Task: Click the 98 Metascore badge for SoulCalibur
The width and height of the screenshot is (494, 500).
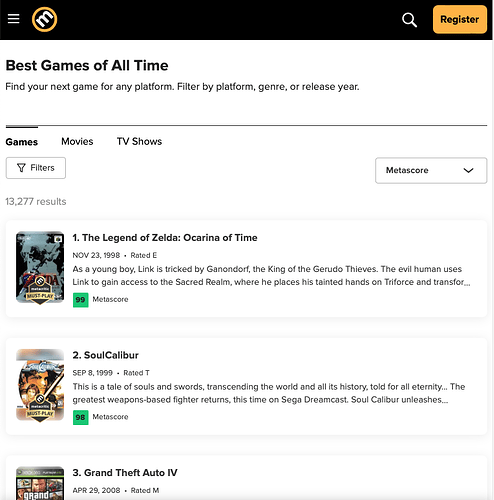Action: (x=81, y=417)
